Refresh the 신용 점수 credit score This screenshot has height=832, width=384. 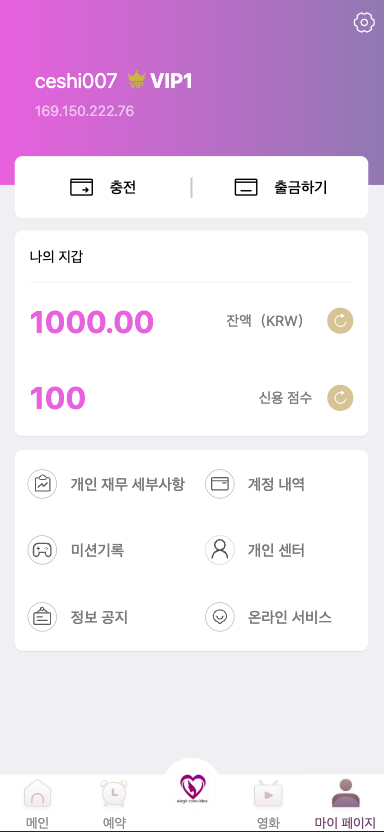(340, 398)
